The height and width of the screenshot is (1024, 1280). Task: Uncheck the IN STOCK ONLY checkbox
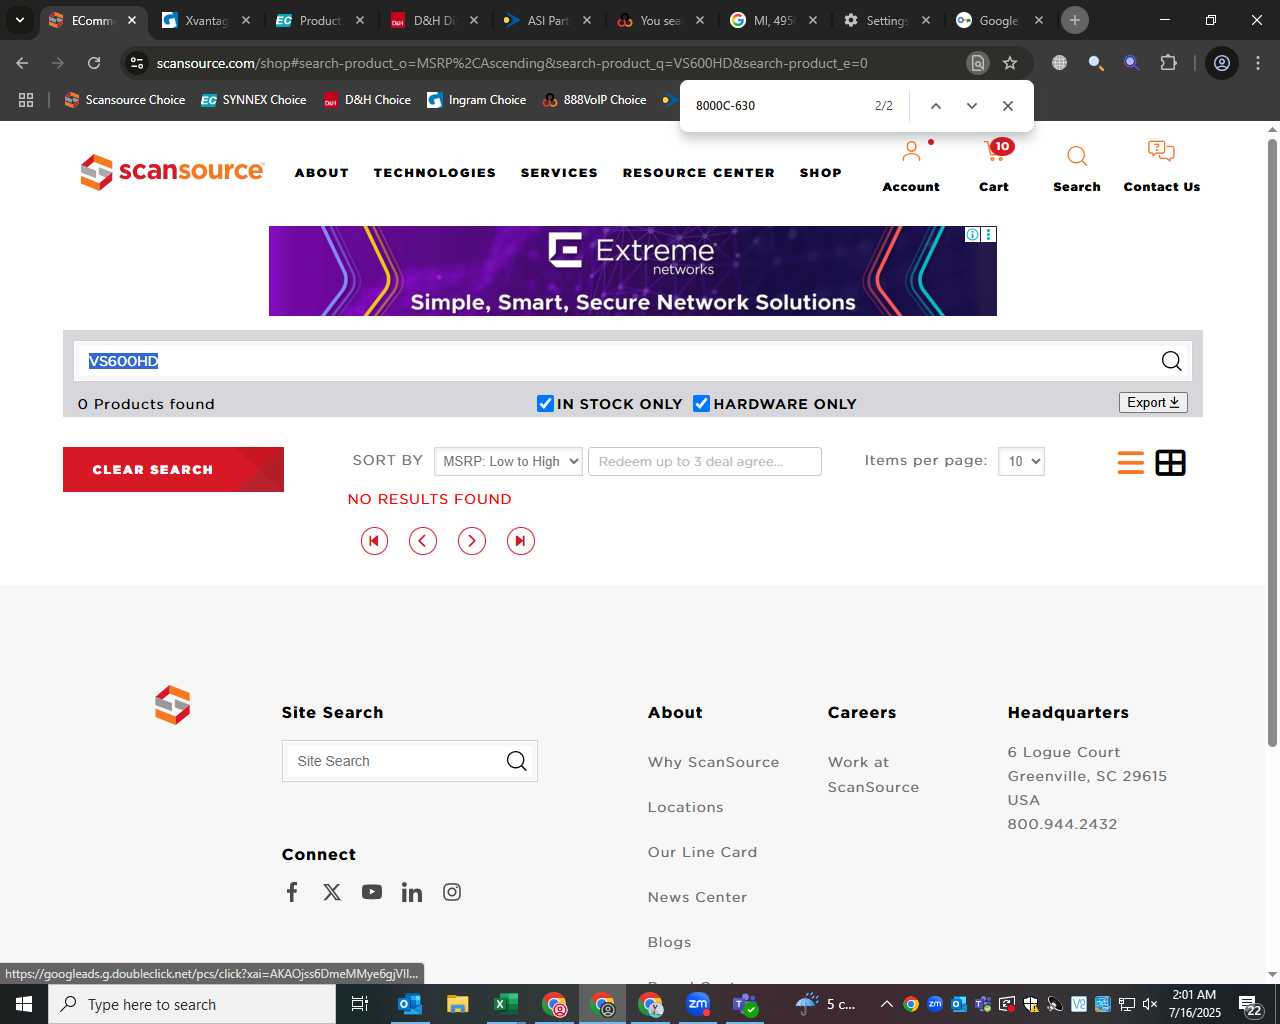pyautogui.click(x=545, y=403)
